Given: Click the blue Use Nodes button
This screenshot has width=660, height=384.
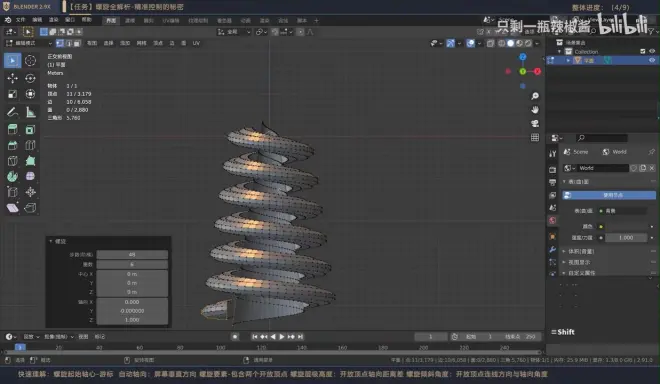Looking at the screenshot, I should pos(609,195).
